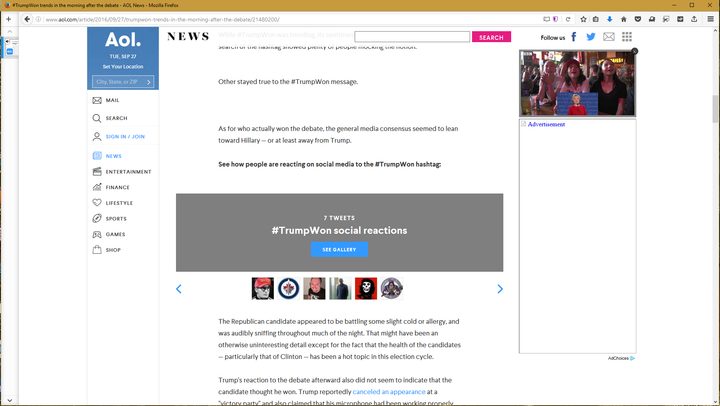Open the bookmarks list clipboard icon
Image resolution: width=720 pixels, height=406 pixels.
click(596, 19)
